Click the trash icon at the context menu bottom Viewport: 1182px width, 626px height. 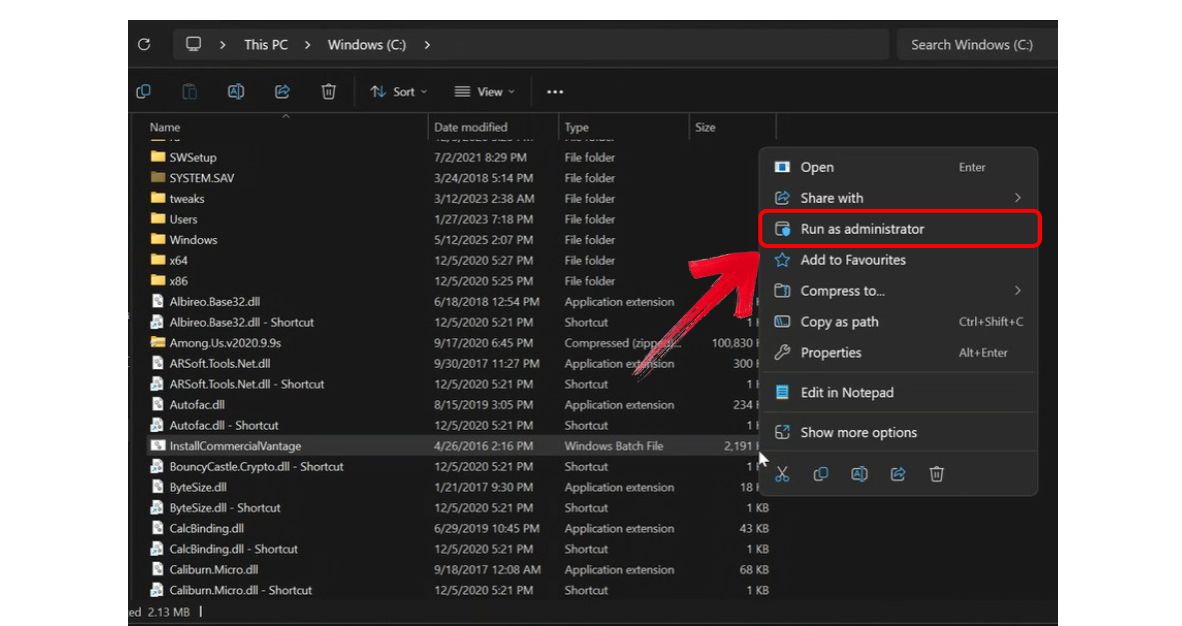pos(936,474)
